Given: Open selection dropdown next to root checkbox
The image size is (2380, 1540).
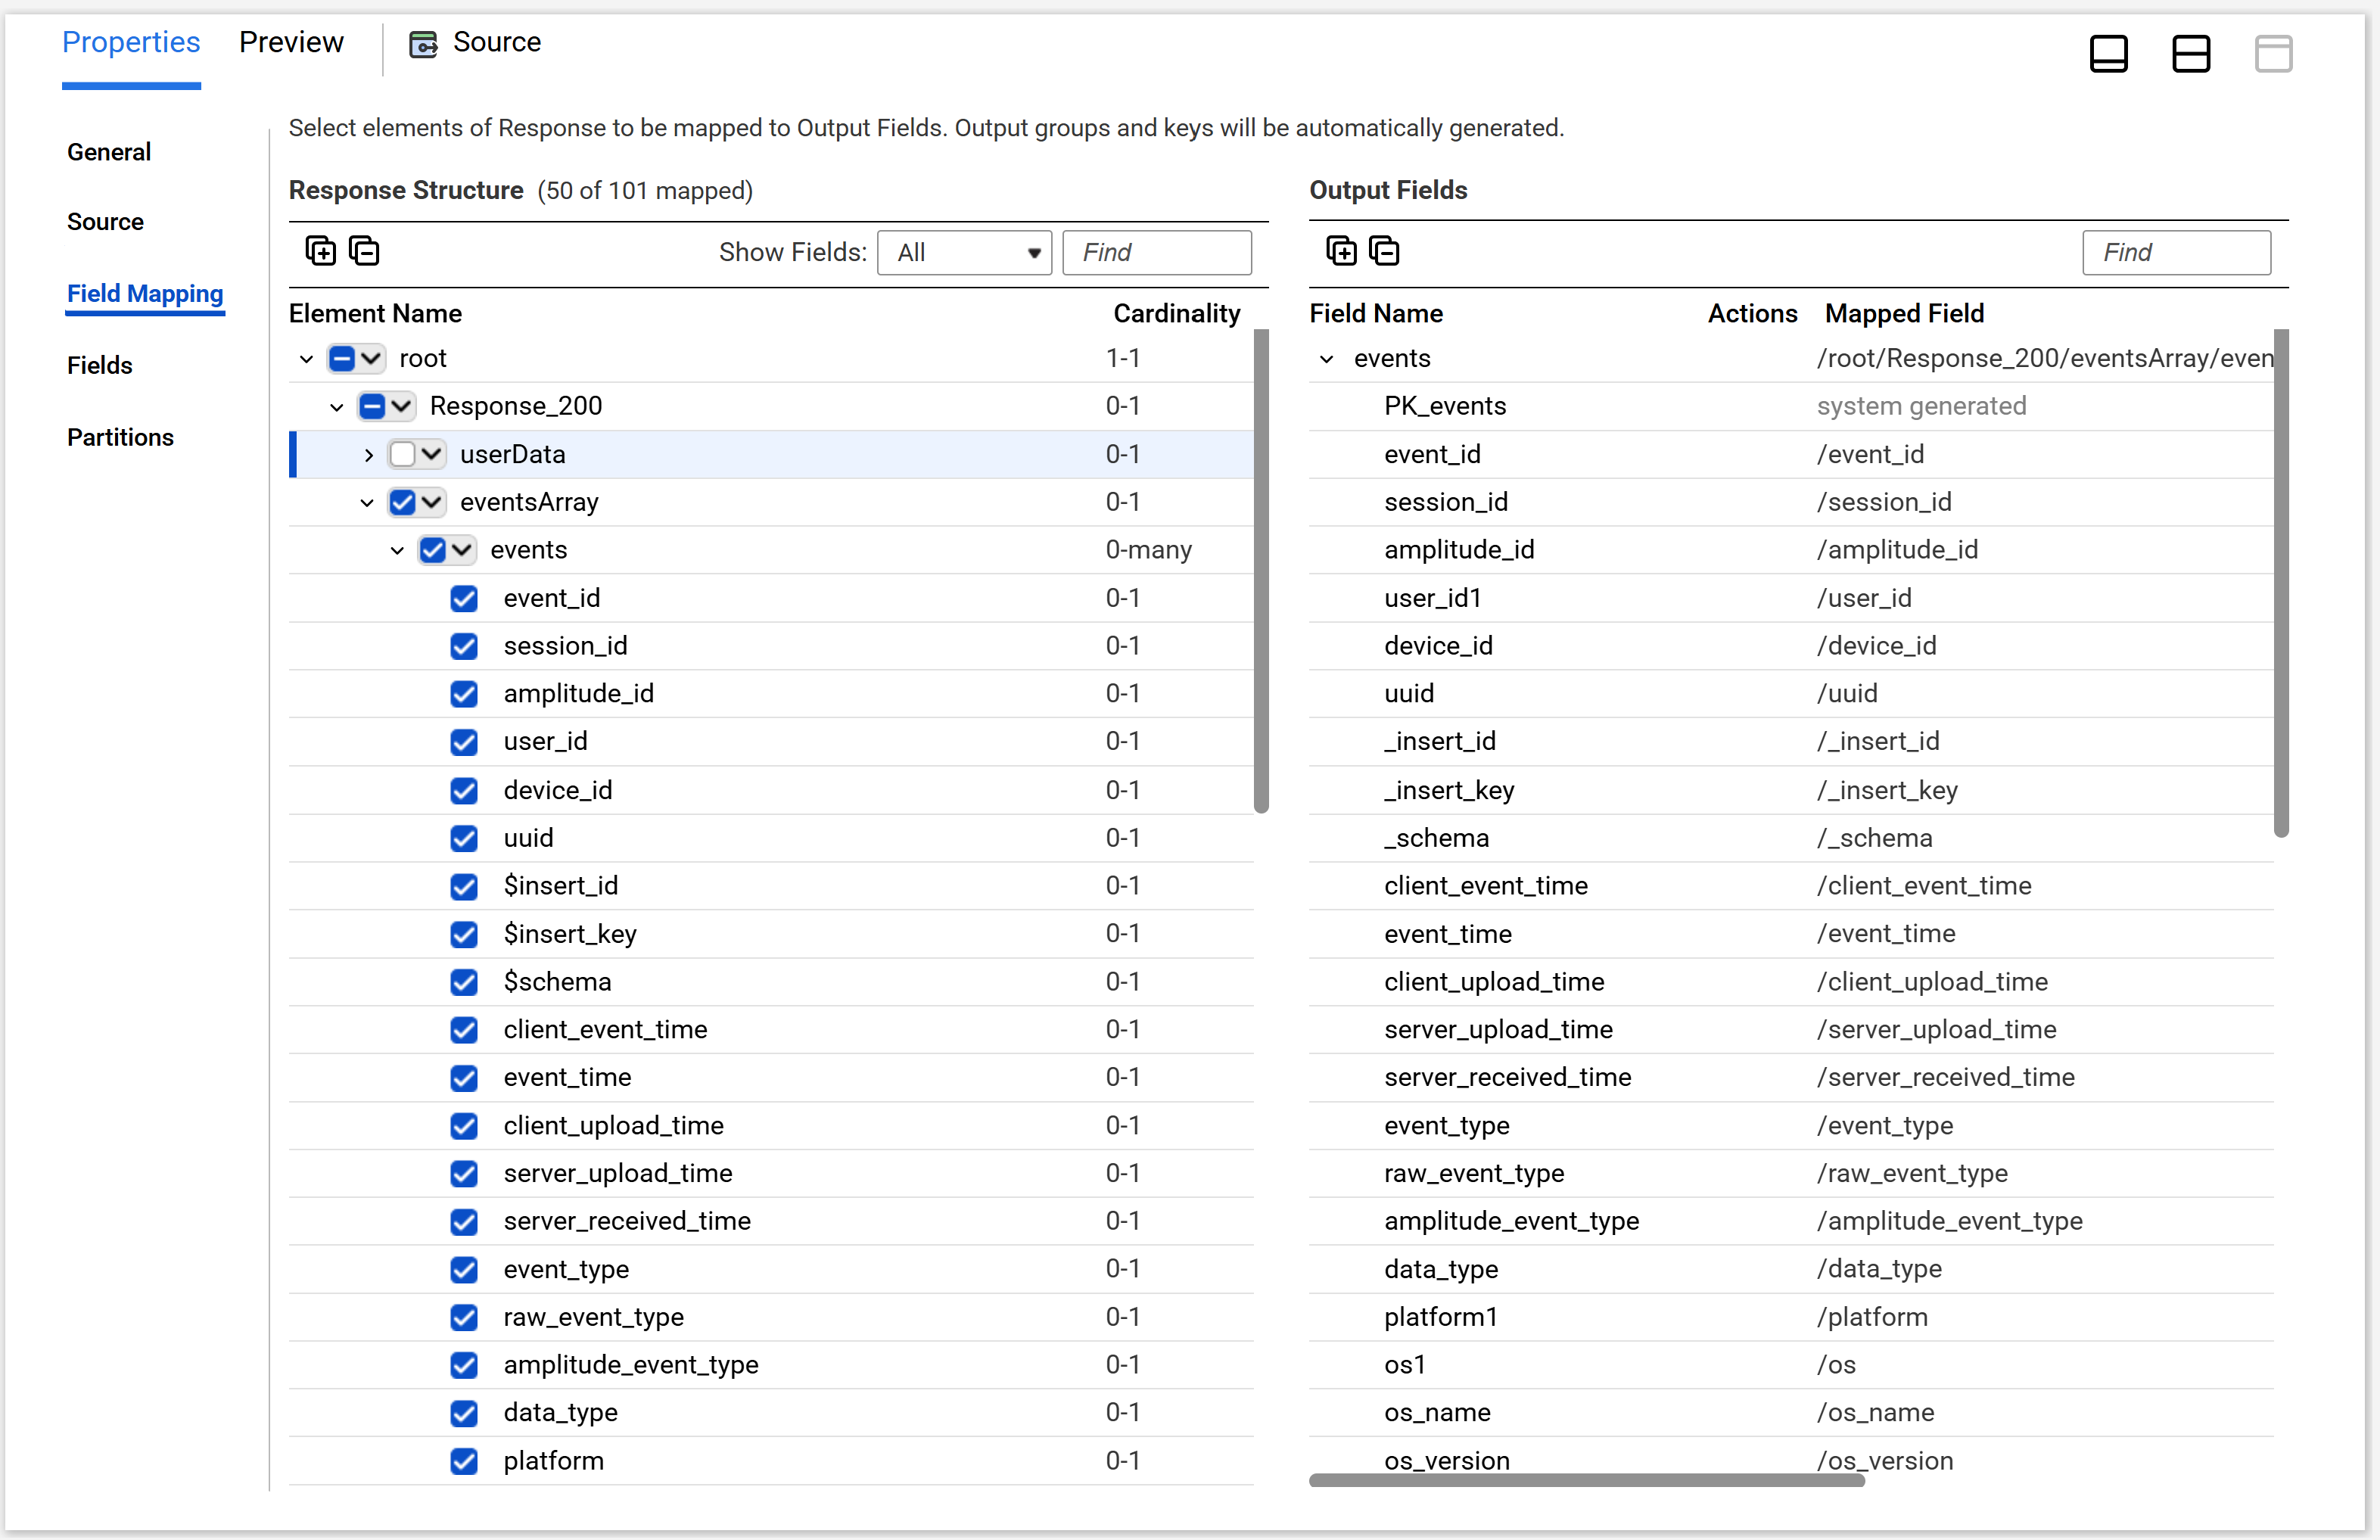Looking at the screenshot, I should (371, 358).
